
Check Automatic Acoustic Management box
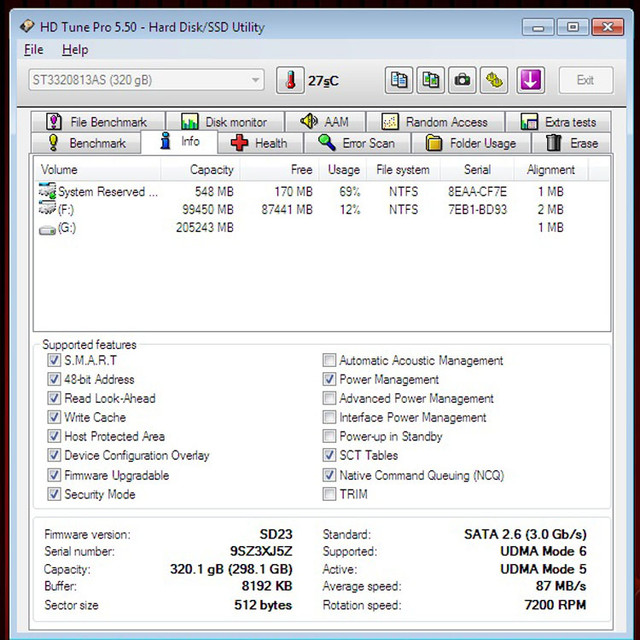click(x=329, y=360)
